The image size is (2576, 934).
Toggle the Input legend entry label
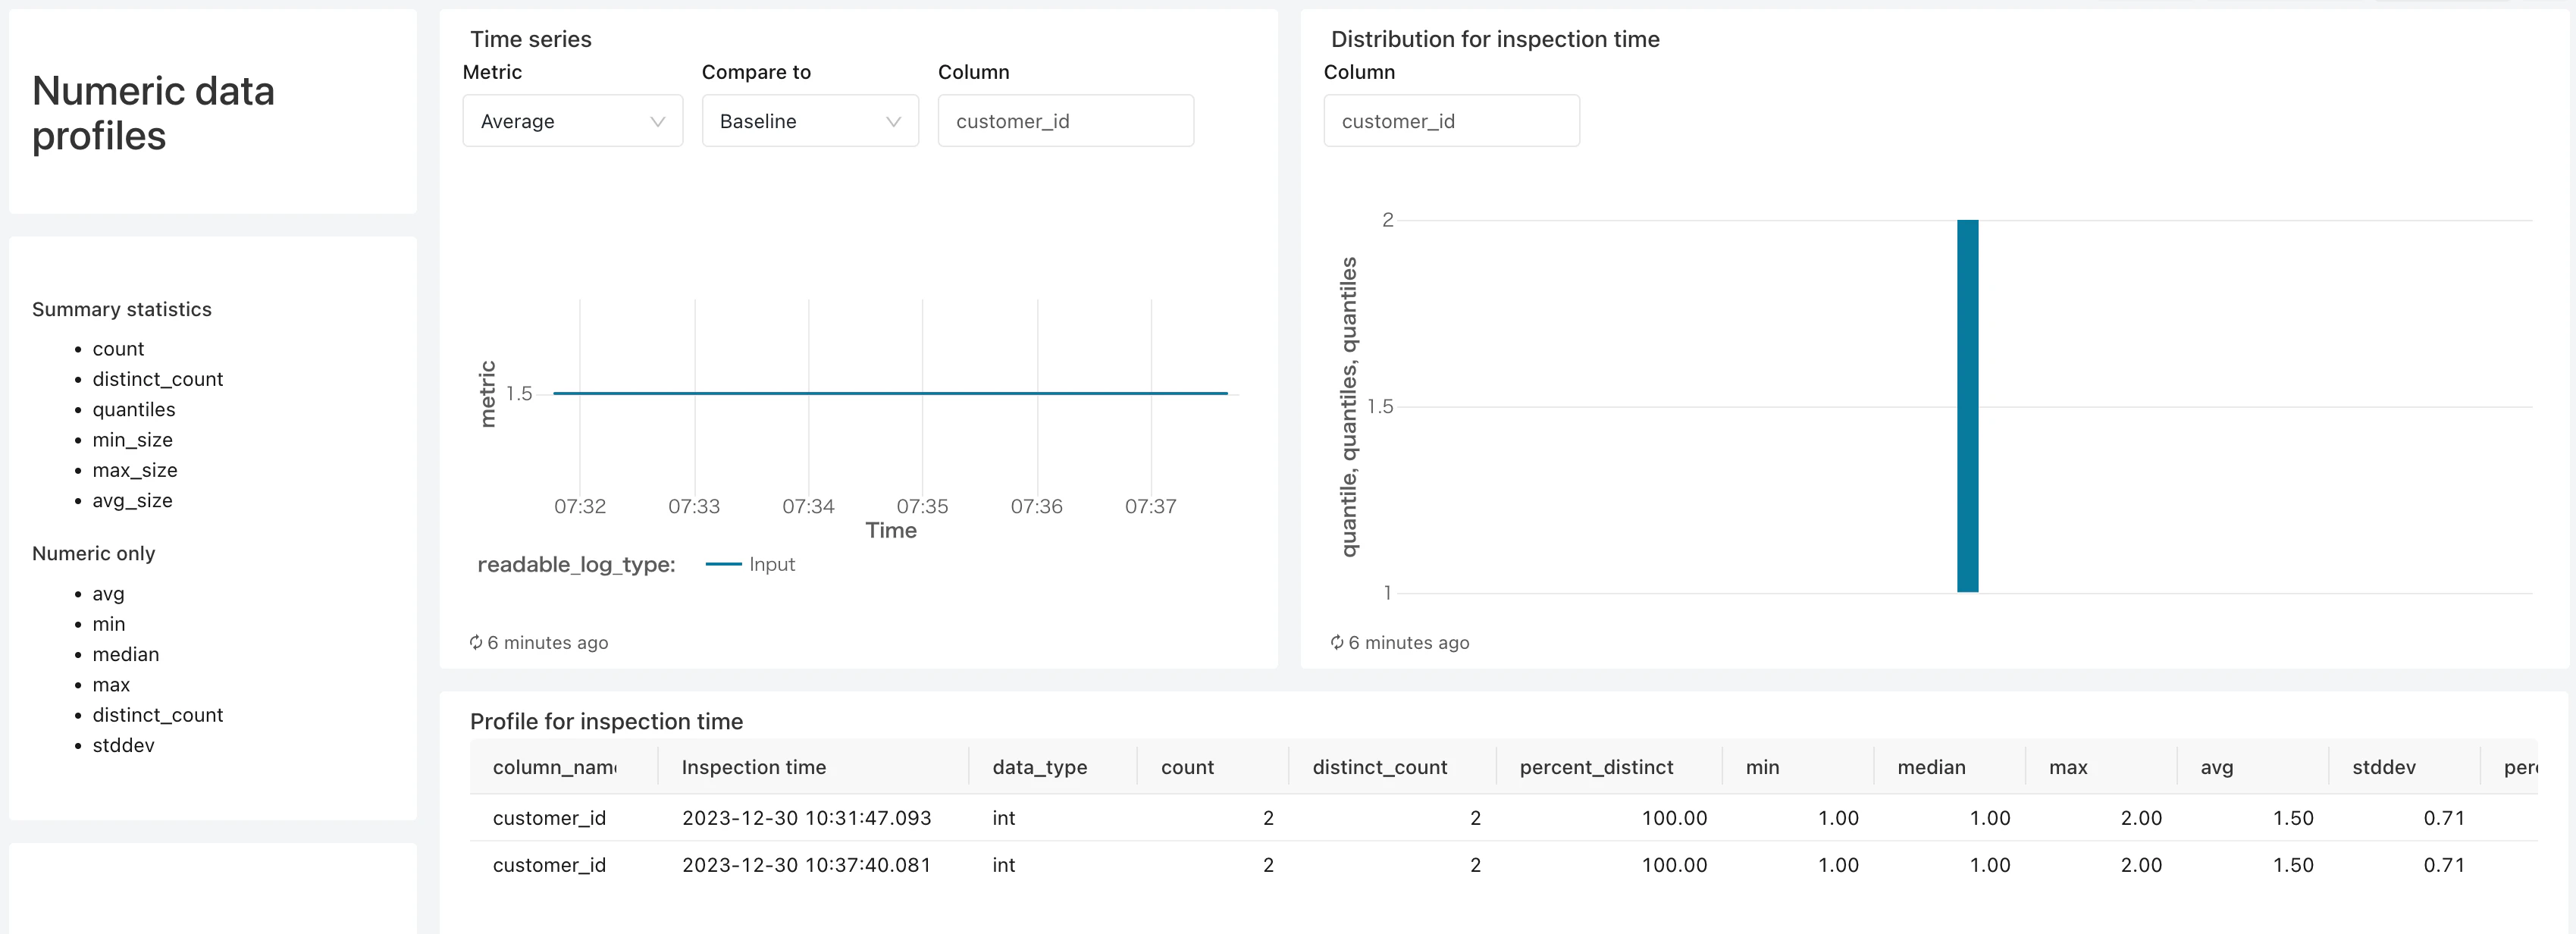click(x=772, y=564)
